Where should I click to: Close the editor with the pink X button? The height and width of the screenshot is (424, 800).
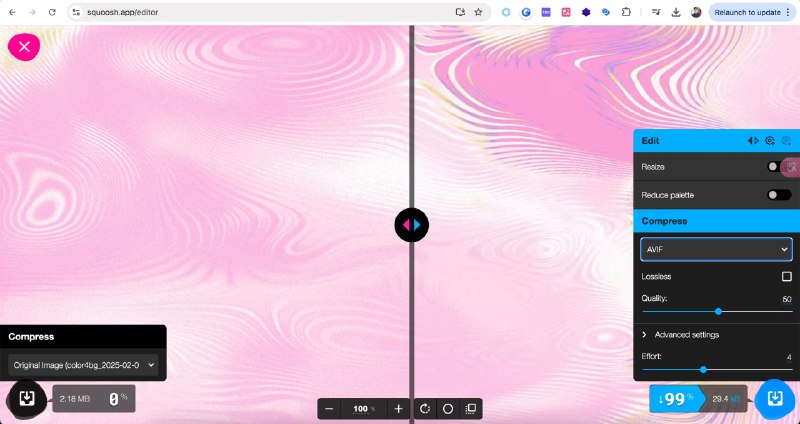coord(24,47)
